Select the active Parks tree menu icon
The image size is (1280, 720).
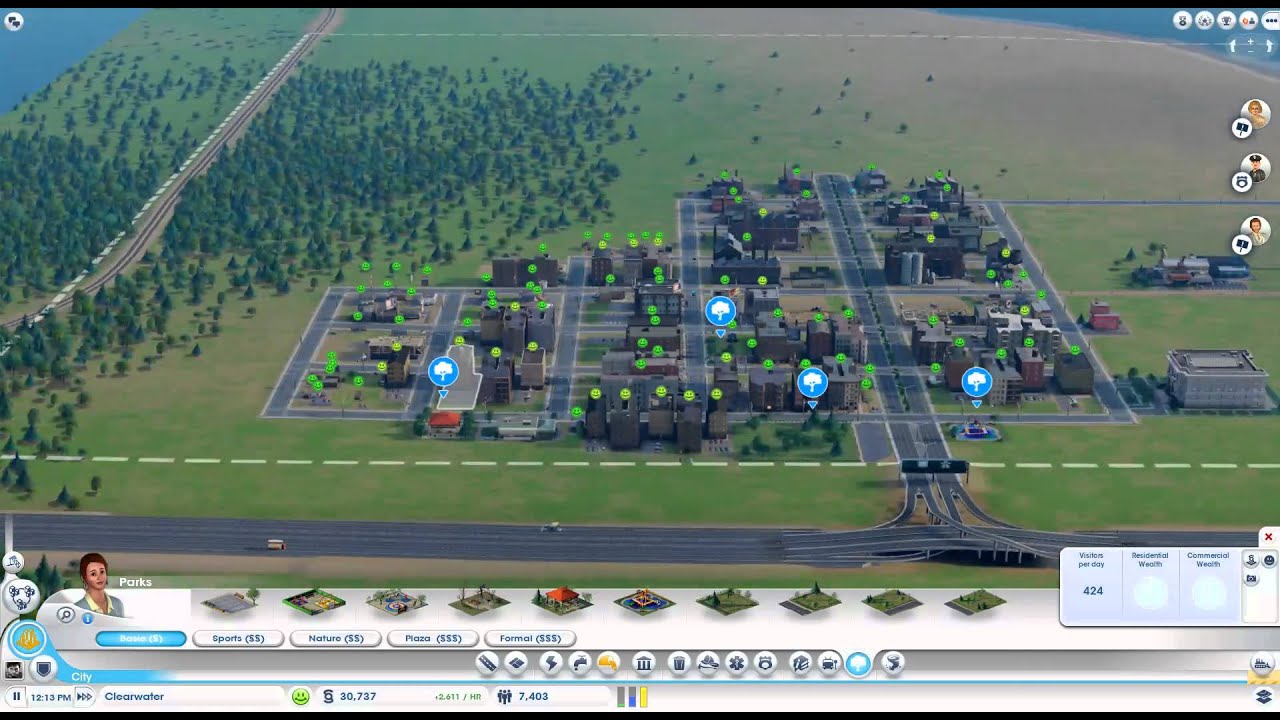click(858, 664)
